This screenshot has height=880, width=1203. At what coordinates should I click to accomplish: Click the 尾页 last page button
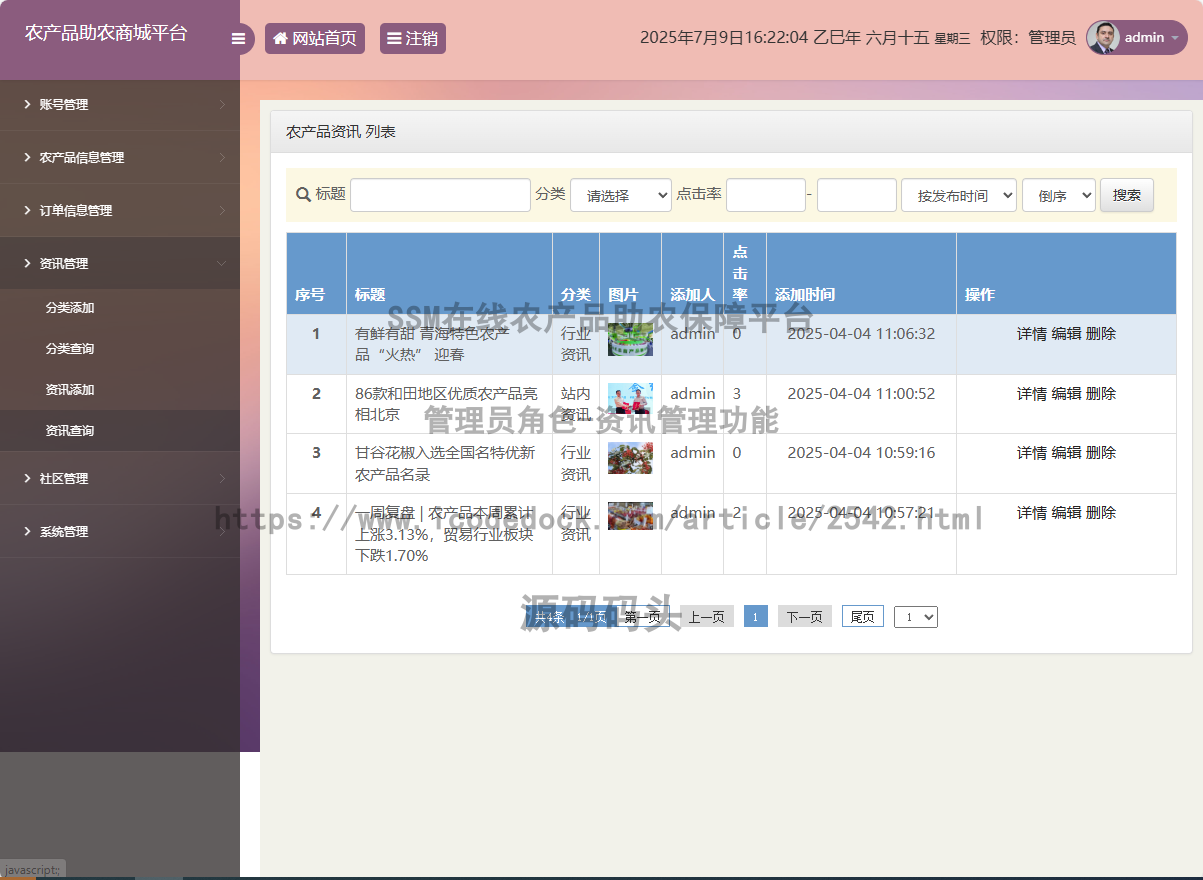pos(863,617)
